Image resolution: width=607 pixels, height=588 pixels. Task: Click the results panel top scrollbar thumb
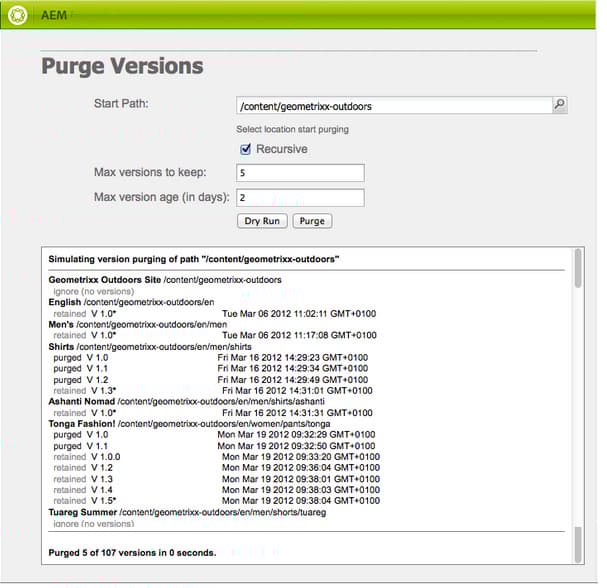[578, 268]
